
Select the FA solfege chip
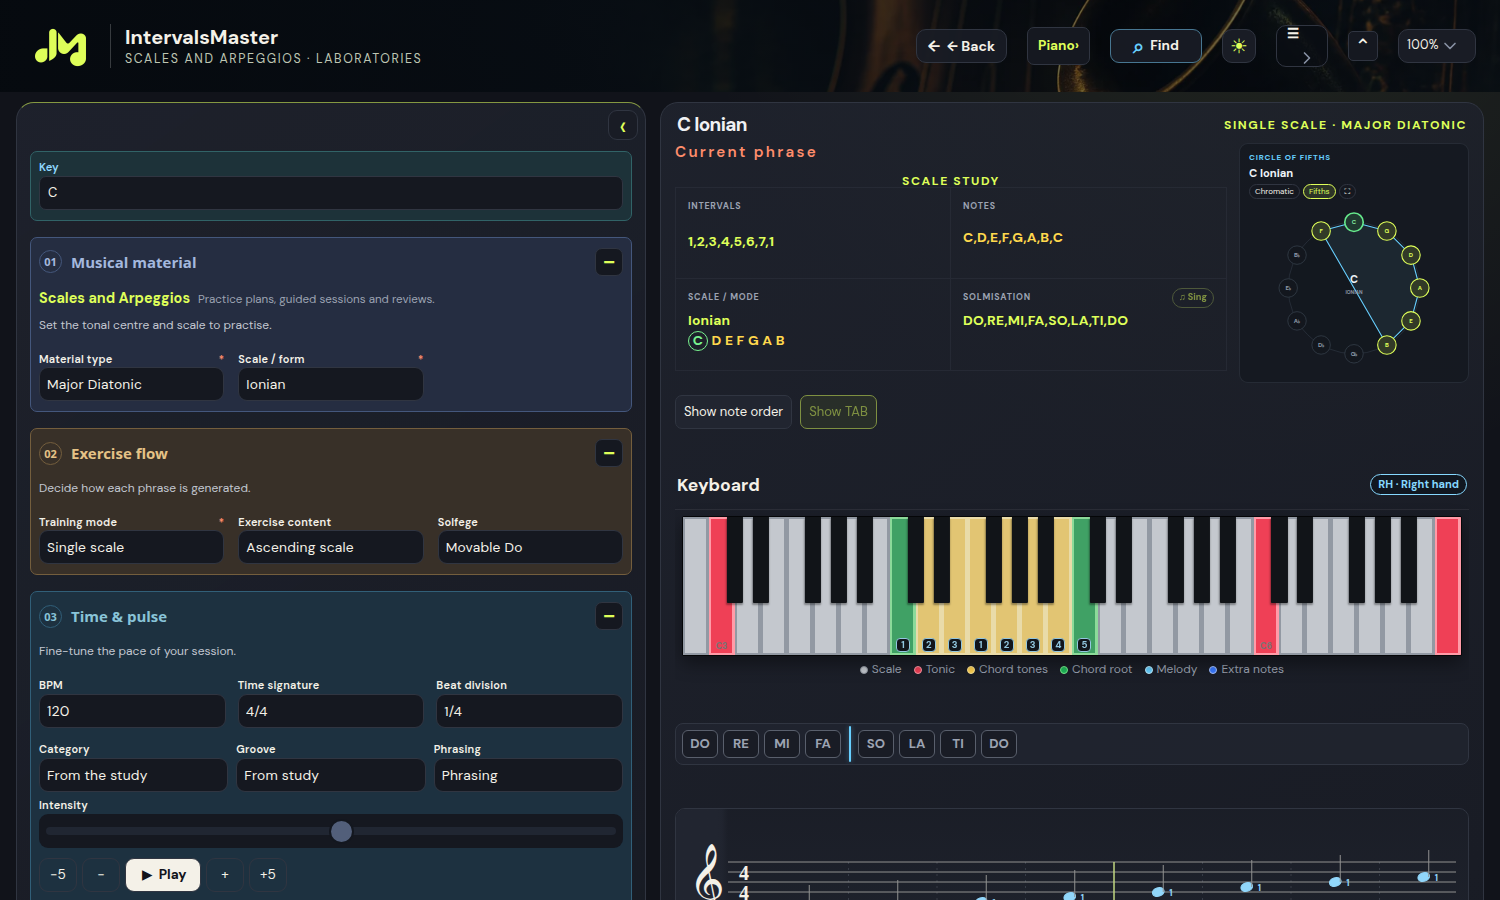823,744
